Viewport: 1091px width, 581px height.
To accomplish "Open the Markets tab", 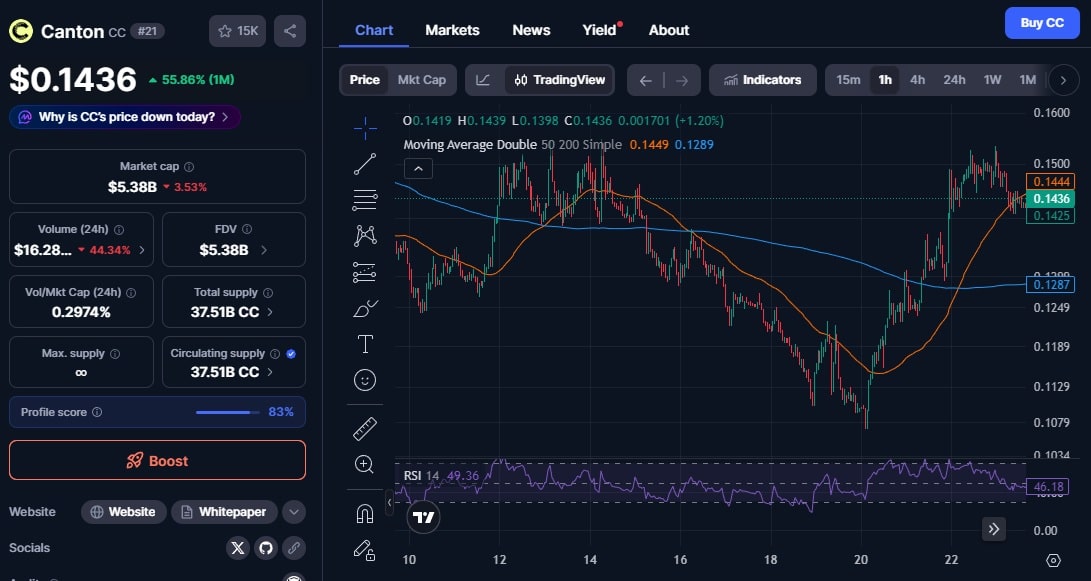I will (x=452, y=30).
